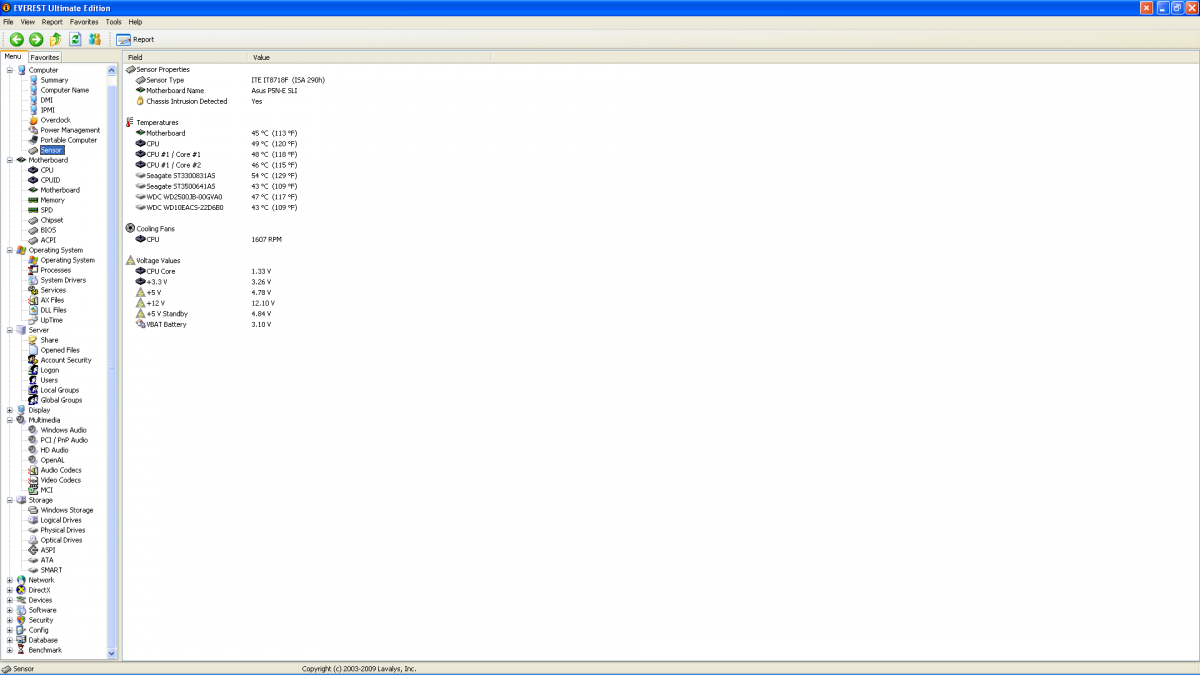Select the Optical Drives disc icon

click(33, 540)
